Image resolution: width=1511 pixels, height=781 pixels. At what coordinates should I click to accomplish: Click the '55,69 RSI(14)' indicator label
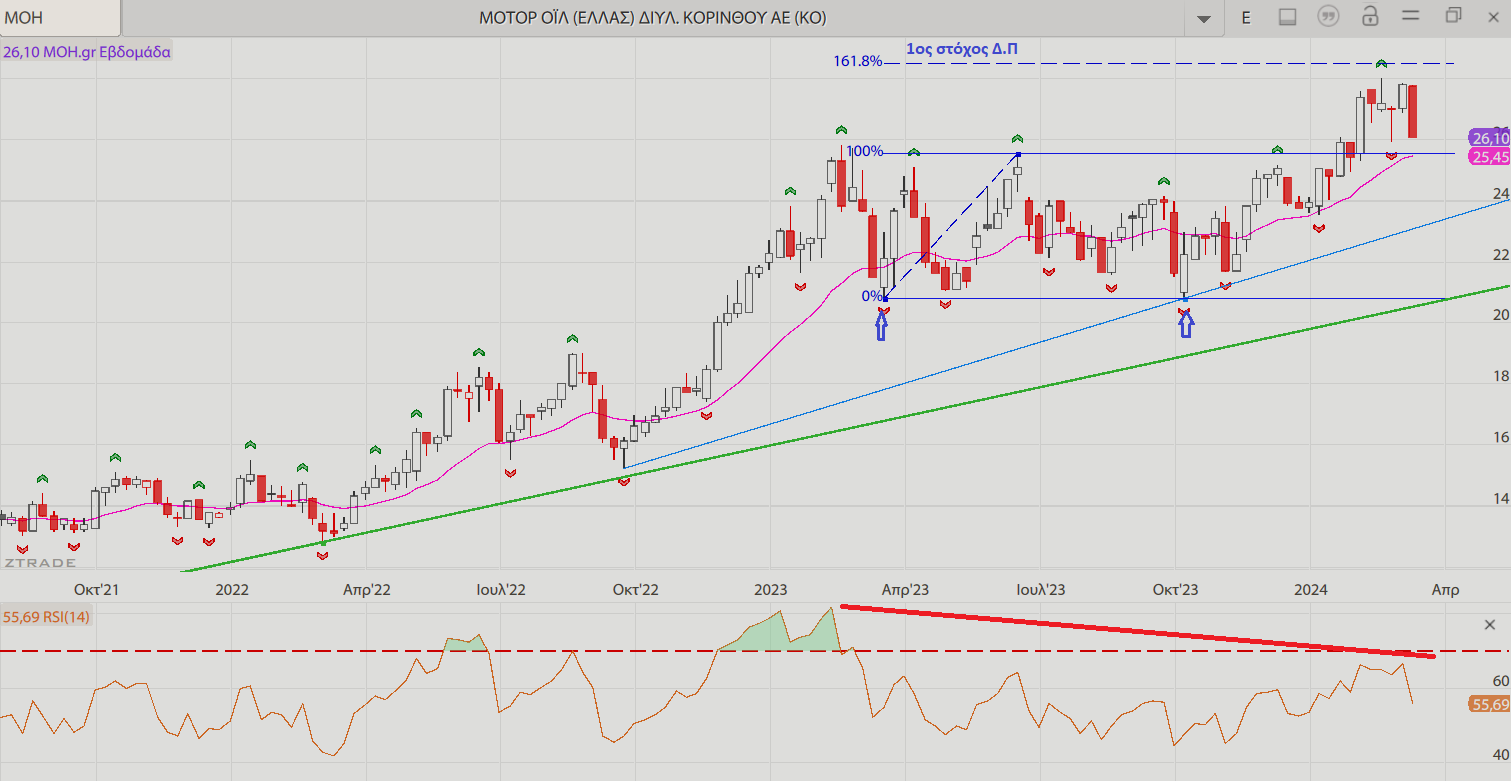(46, 617)
